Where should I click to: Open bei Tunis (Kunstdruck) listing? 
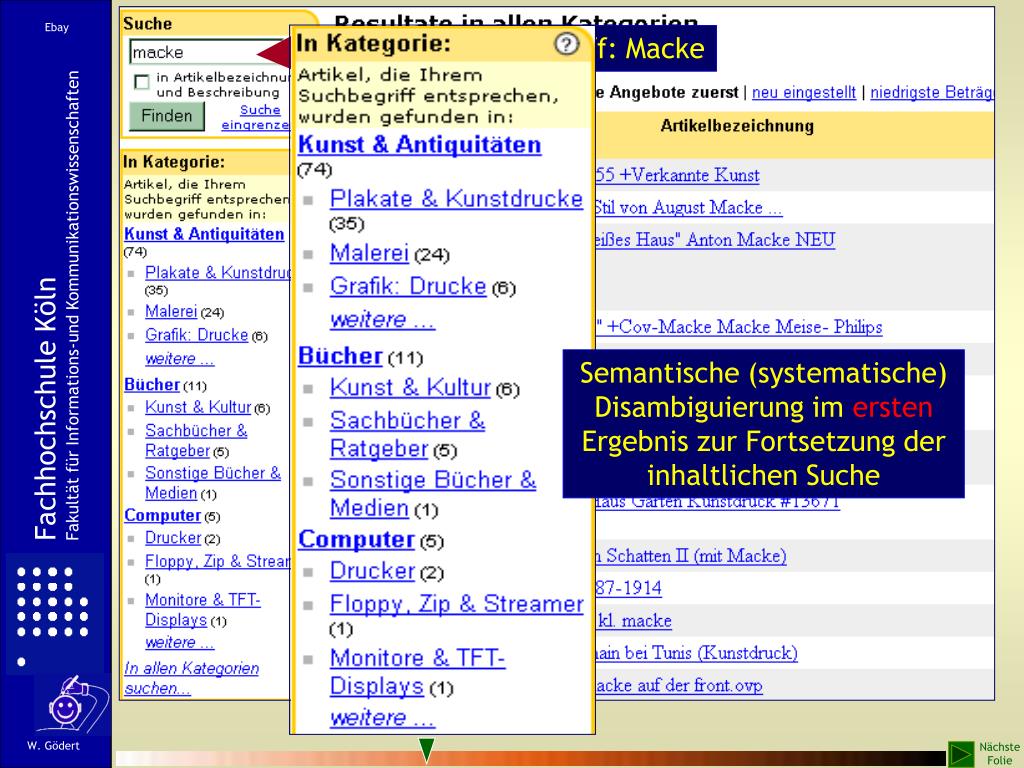(x=696, y=652)
